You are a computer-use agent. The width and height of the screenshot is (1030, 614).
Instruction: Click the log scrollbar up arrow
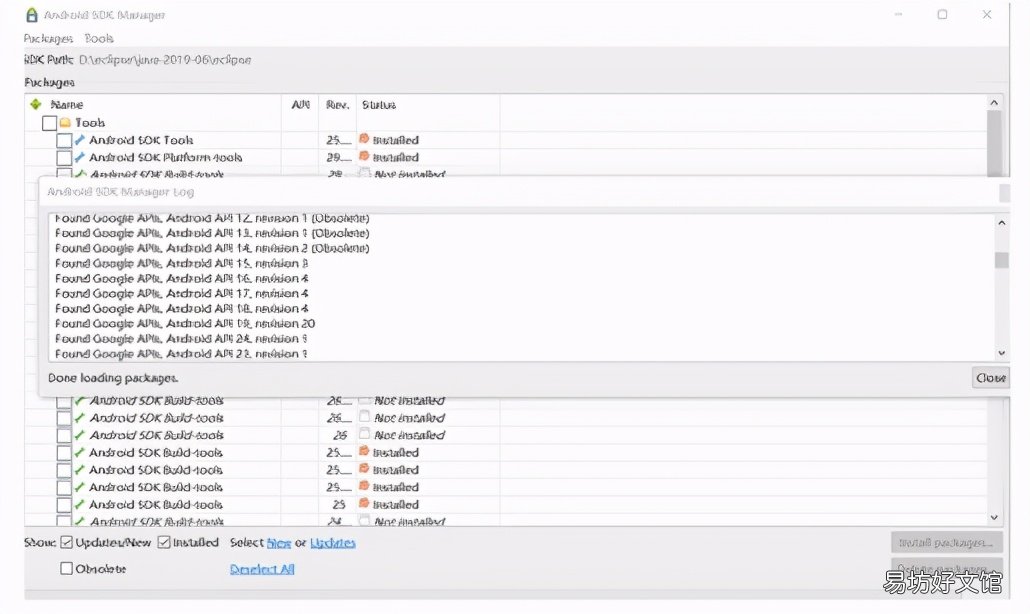pyautogui.click(x=1002, y=223)
